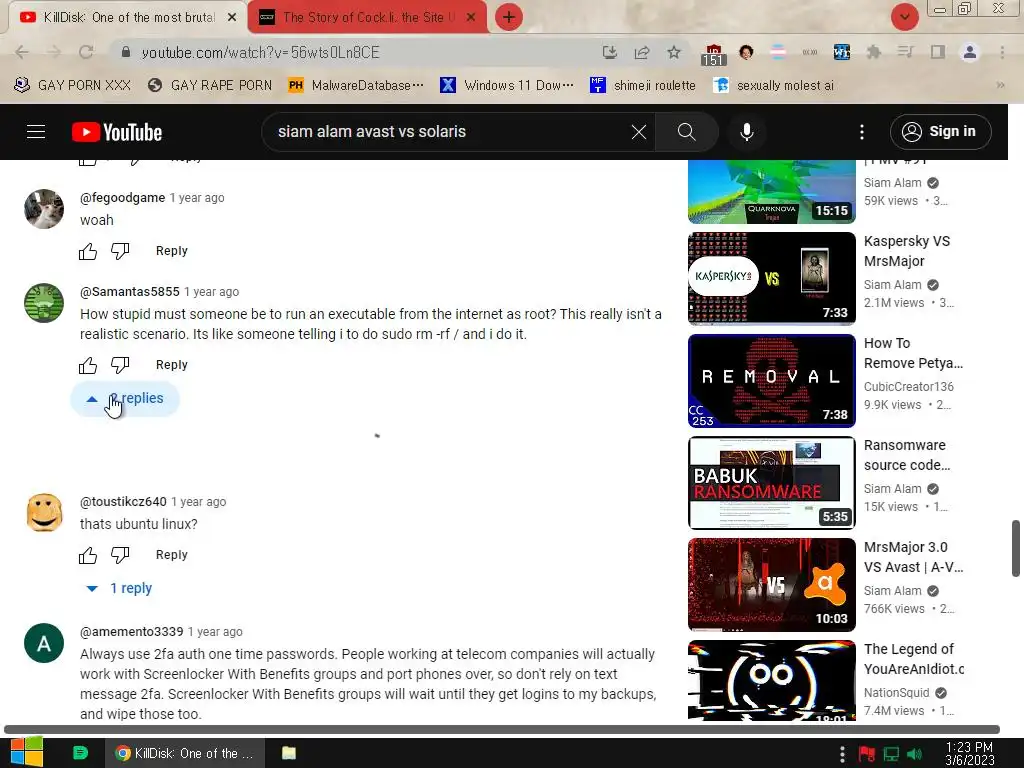Open the shimeji roulette bookmark
This screenshot has height=768, width=1024.
click(643, 86)
